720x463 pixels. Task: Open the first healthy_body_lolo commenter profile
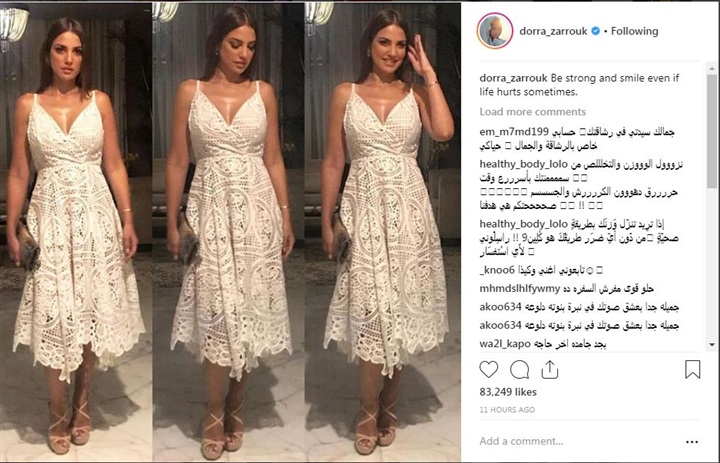[x=523, y=164]
